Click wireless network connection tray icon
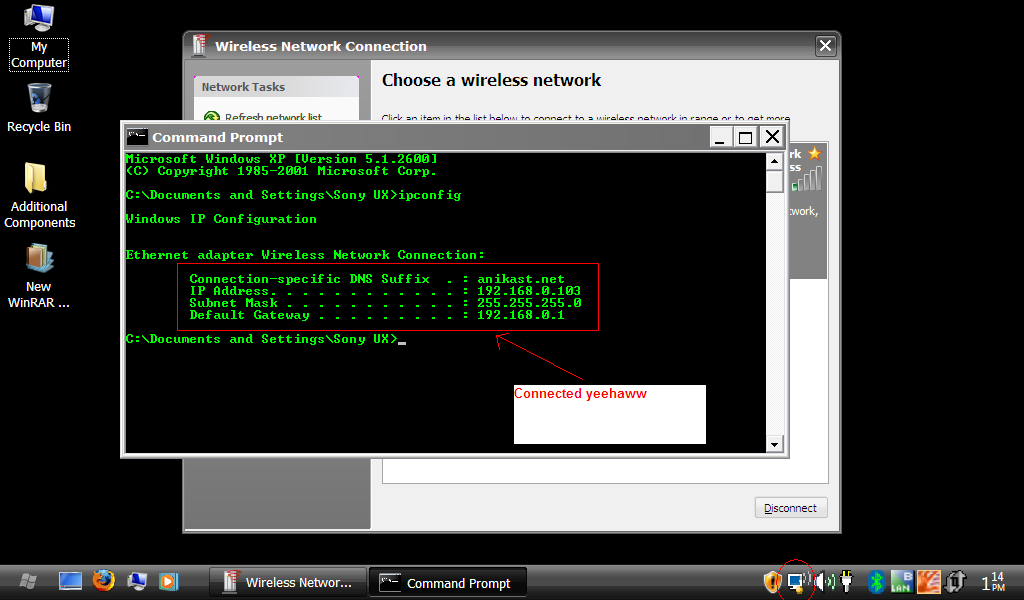This screenshot has width=1024, height=600. [797, 581]
